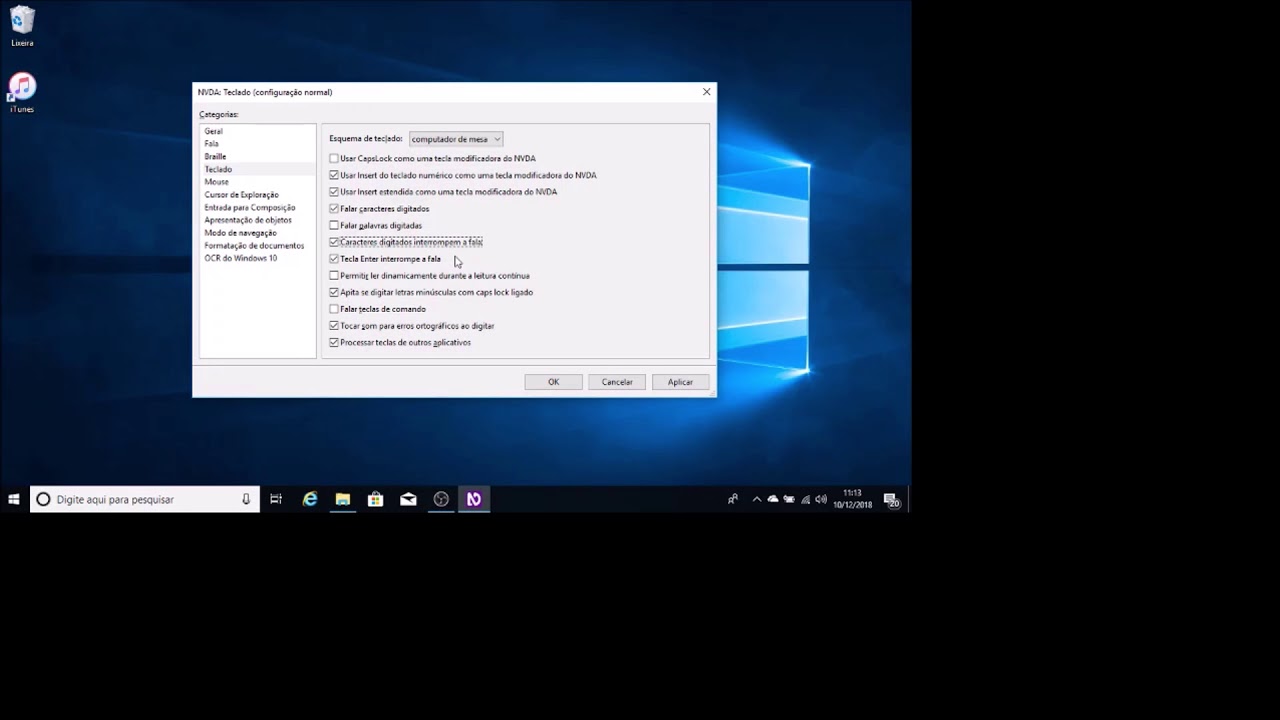Open the iTunes desktop shortcut
The image size is (1280, 720).
(22, 93)
